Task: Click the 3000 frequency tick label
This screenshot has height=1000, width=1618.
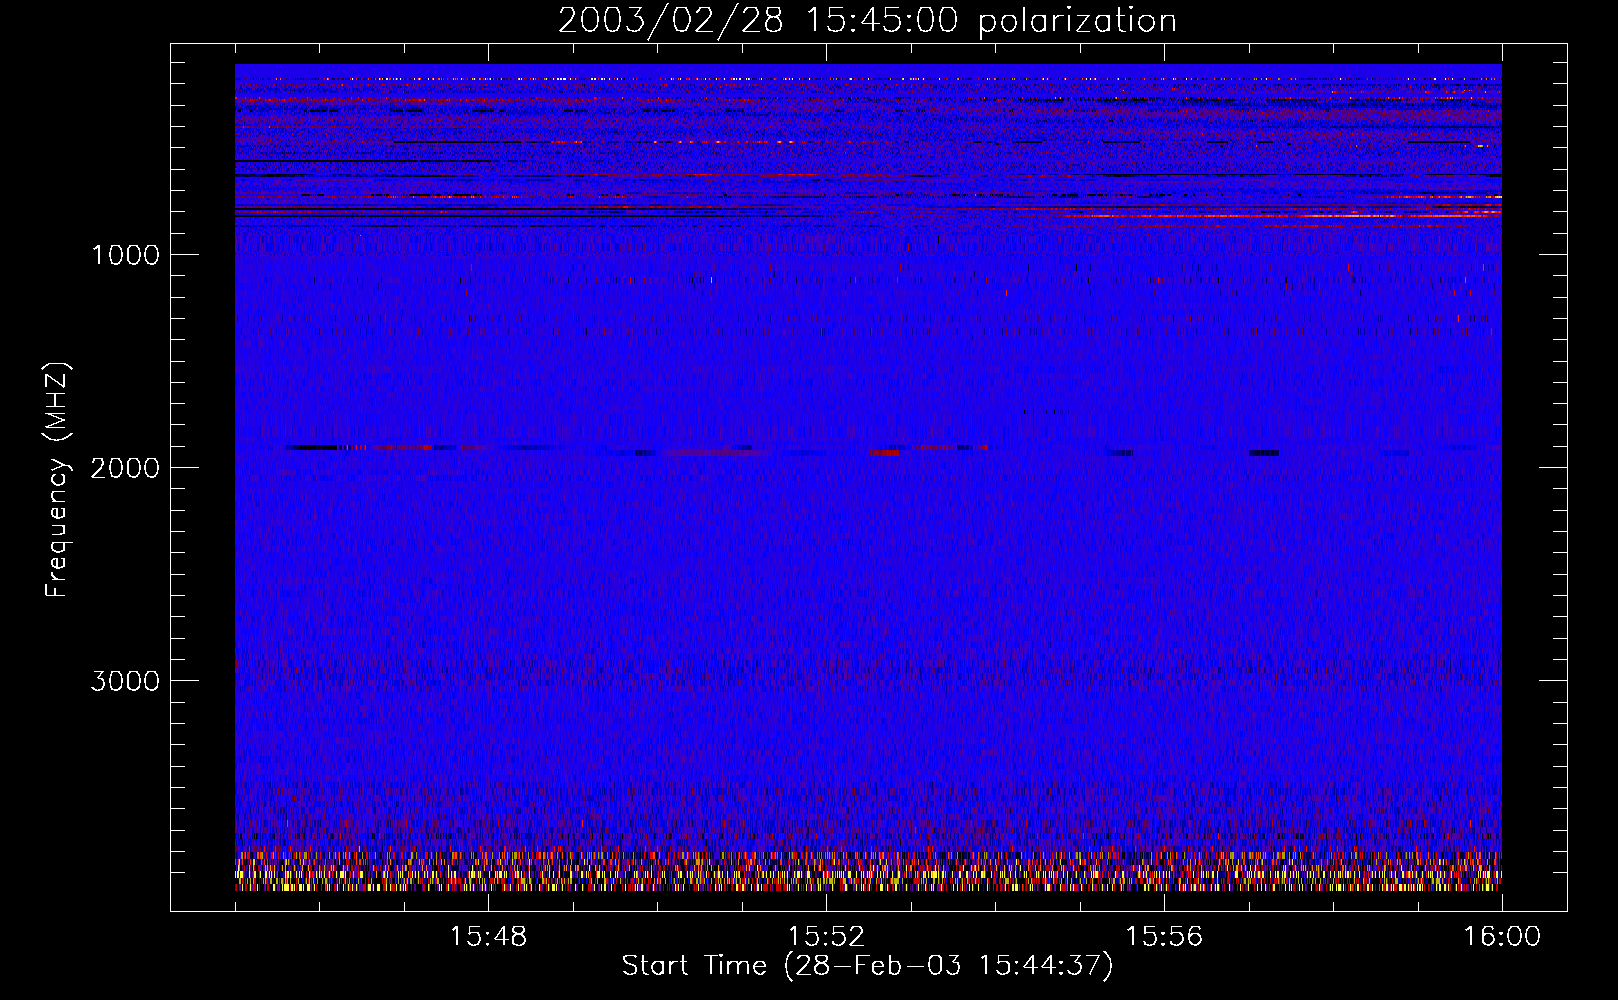Action: click(x=125, y=681)
